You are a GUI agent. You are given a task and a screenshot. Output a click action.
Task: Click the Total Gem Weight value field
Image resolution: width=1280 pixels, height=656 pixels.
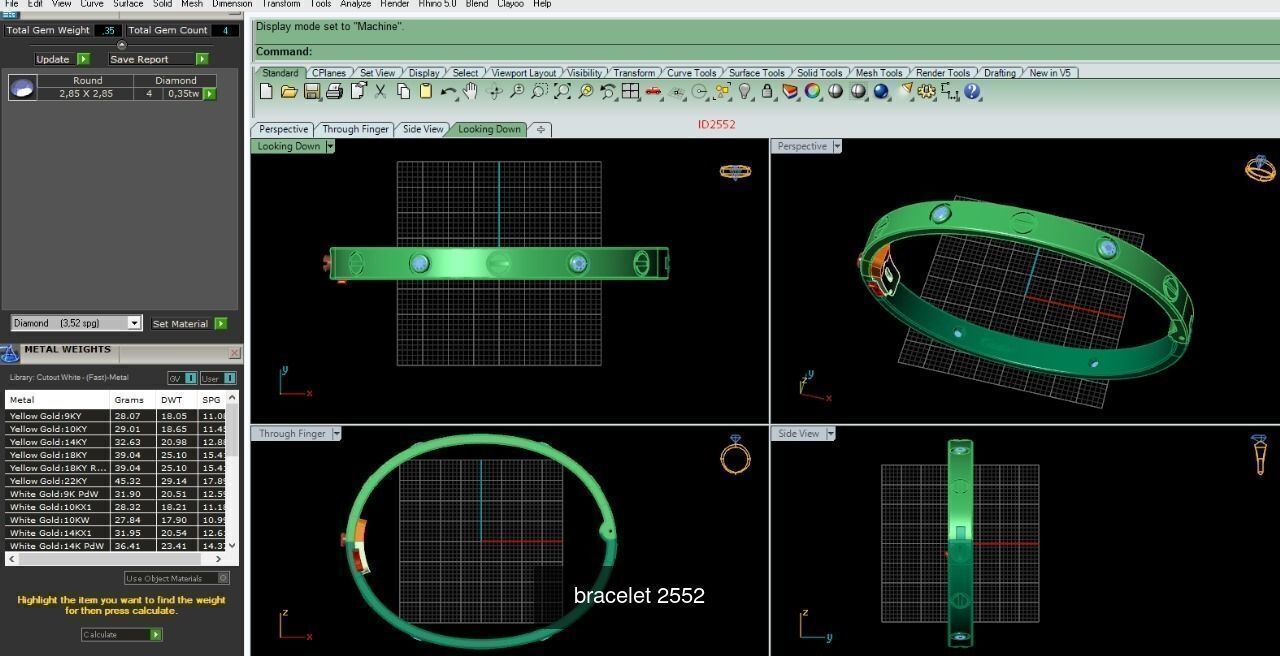click(108, 31)
